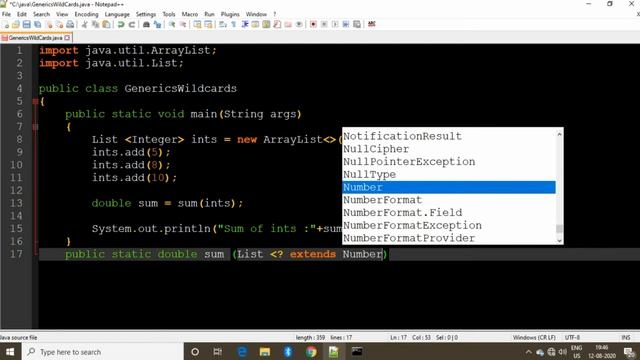Create a new file from toolbar
The height and width of the screenshot is (360, 640).
pyautogui.click(x=6, y=24)
